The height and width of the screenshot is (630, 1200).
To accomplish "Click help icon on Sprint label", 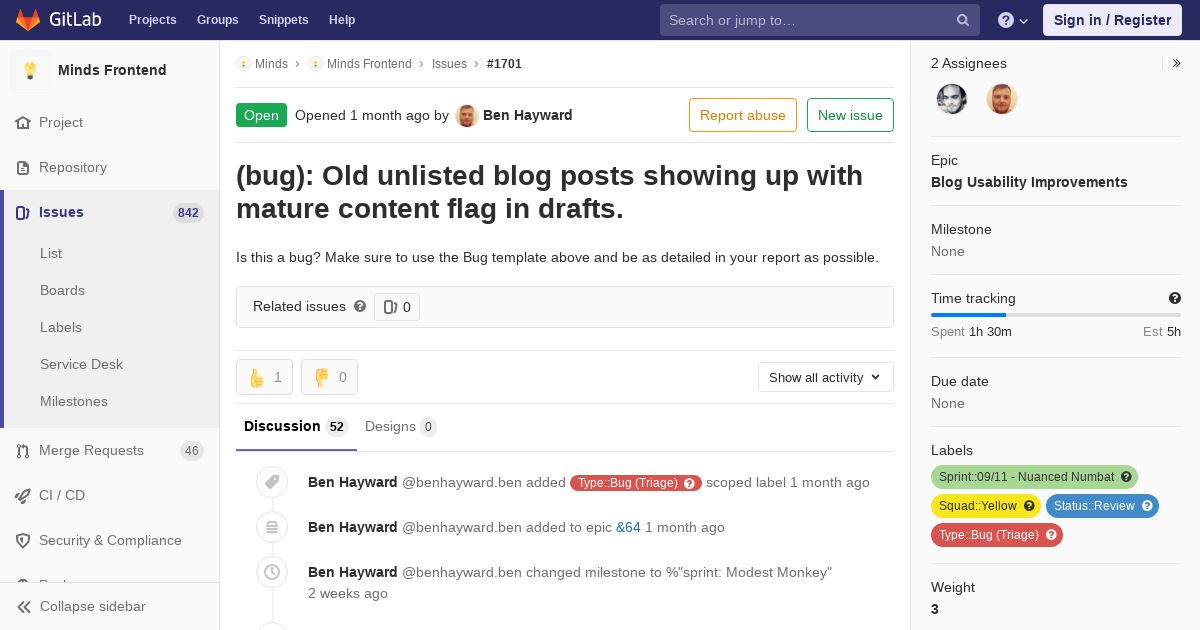I will [1126, 477].
